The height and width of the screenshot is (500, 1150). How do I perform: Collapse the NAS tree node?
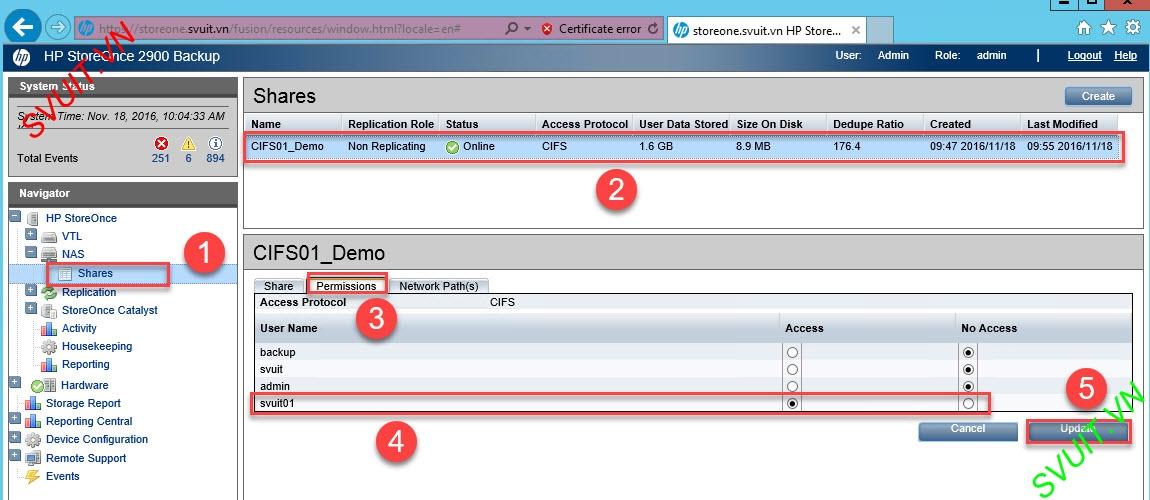coord(31,252)
